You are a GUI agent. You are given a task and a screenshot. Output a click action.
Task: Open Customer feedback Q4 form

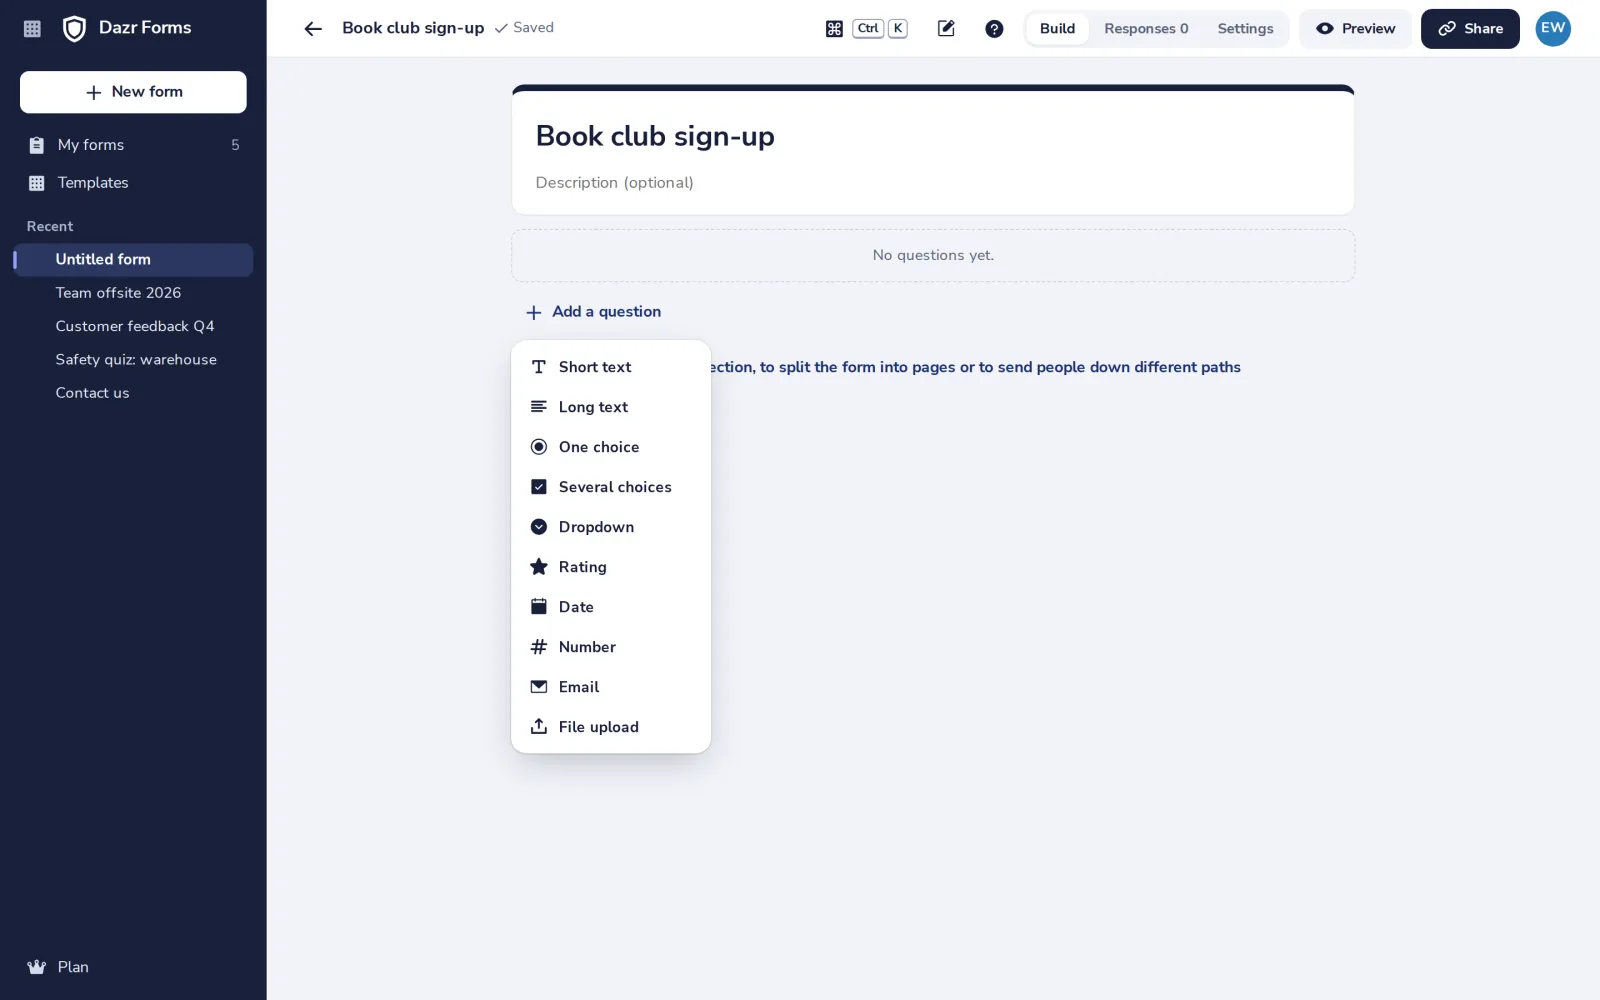click(x=133, y=326)
